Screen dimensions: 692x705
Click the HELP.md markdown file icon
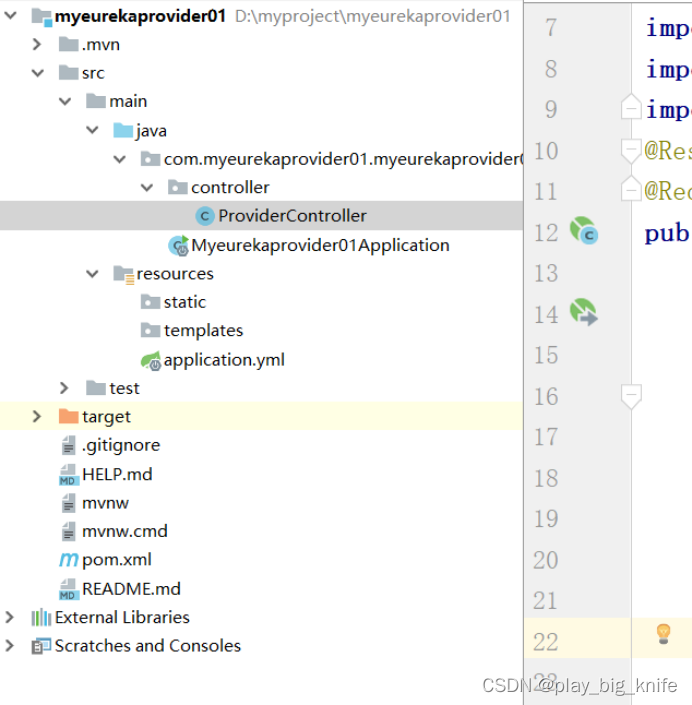(69, 475)
